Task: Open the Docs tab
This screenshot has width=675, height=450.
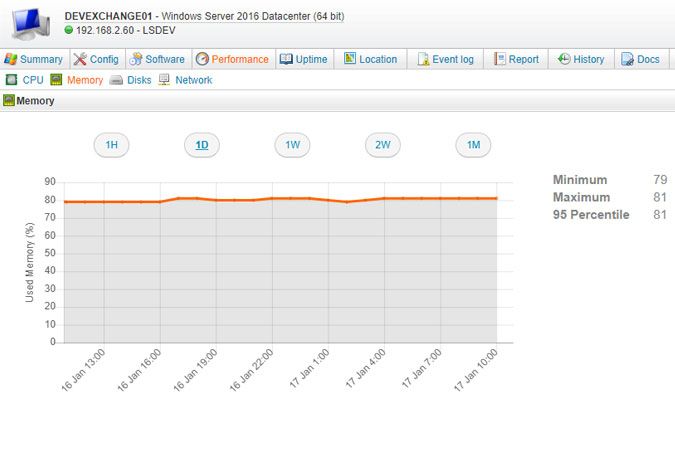Action: click(640, 60)
